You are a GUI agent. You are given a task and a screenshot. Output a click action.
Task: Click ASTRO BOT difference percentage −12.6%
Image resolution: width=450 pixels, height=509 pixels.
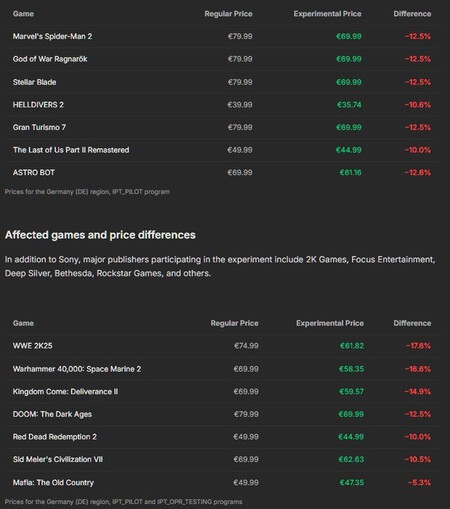point(417,173)
